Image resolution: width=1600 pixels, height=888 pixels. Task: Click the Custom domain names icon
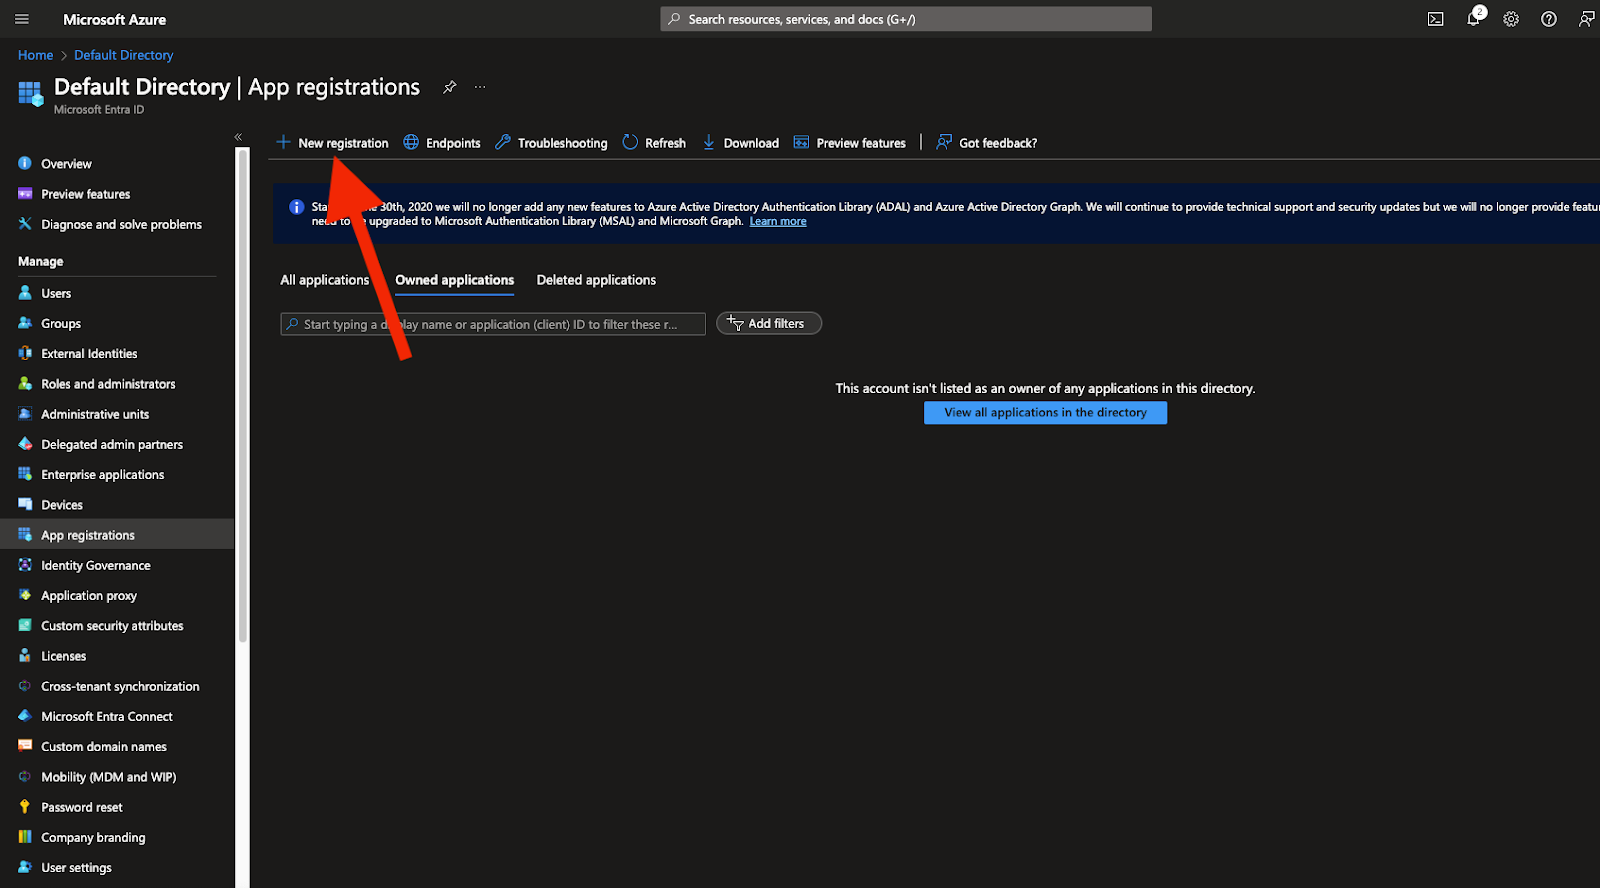point(25,746)
